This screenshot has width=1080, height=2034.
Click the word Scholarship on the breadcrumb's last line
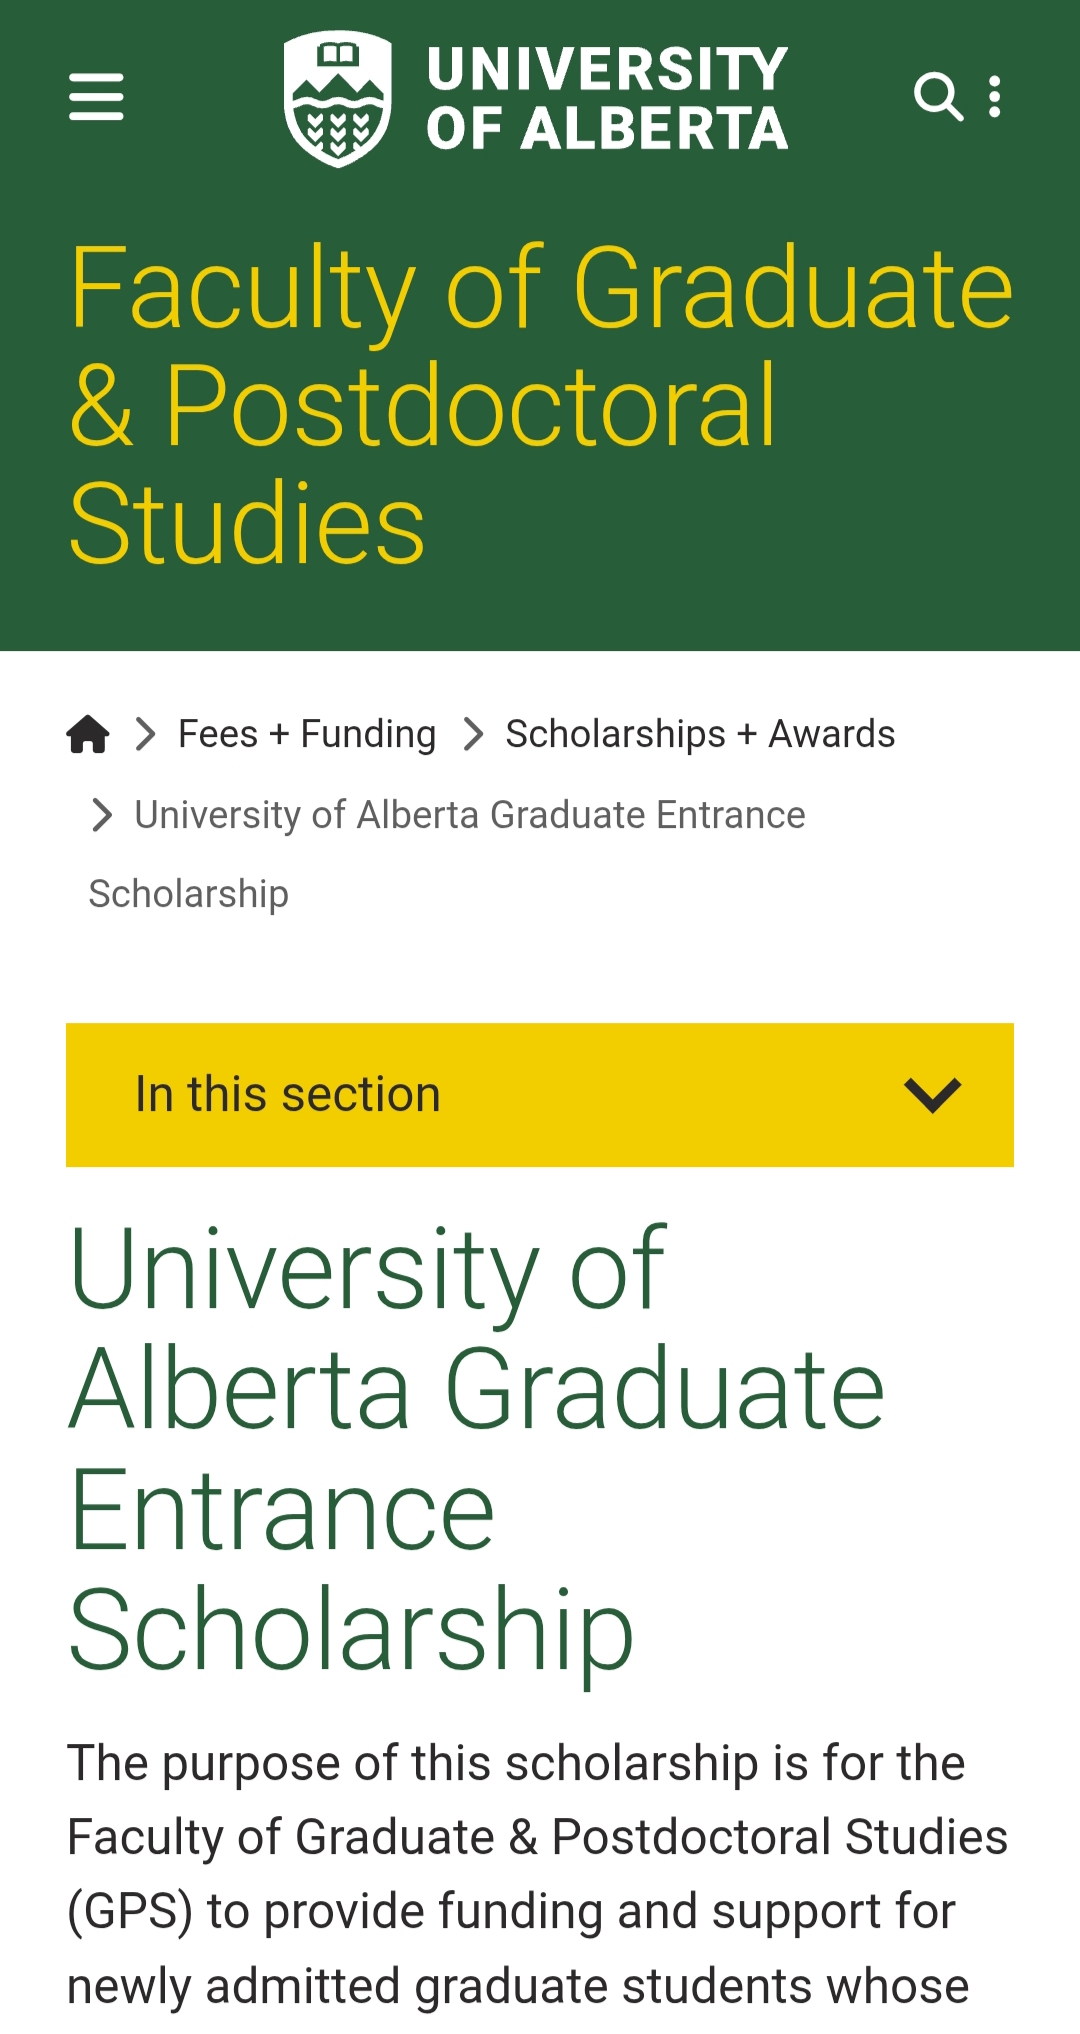[189, 894]
